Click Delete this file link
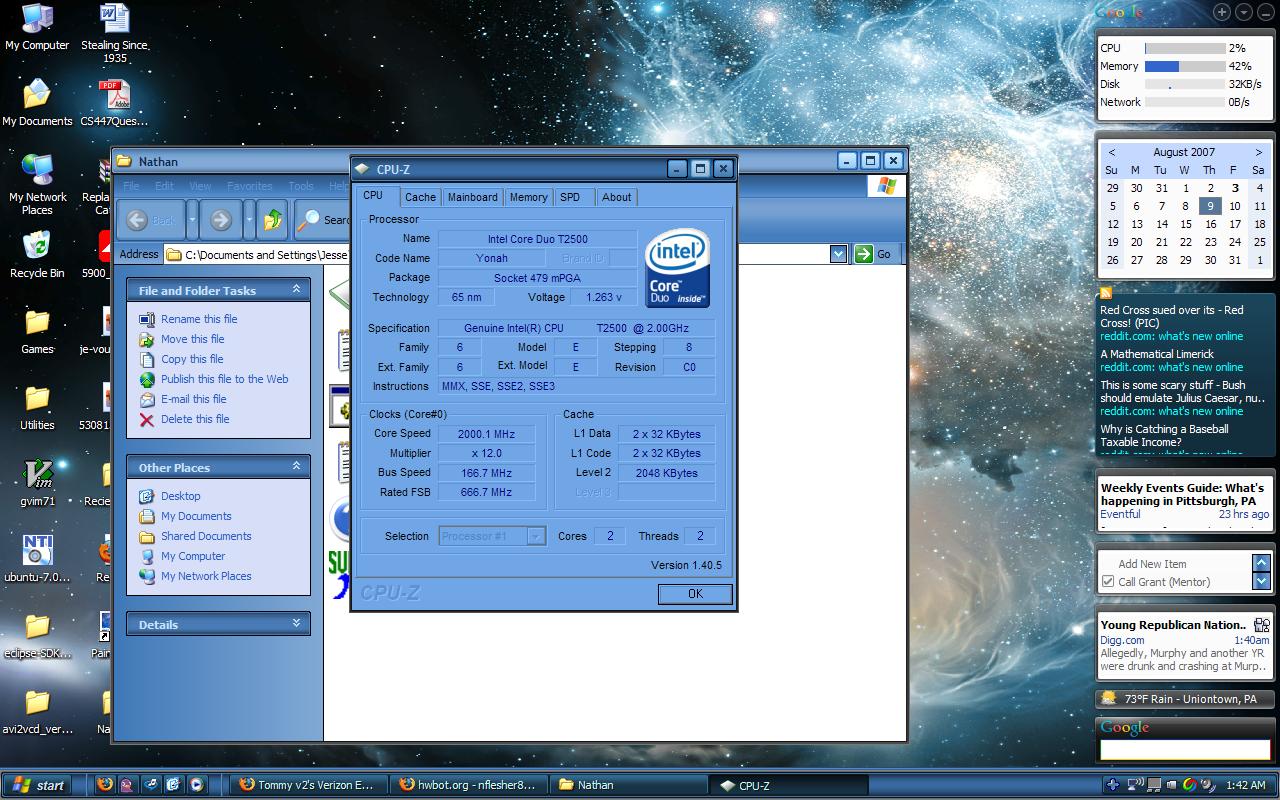Screen dimensions: 1280x800 click(x=195, y=419)
